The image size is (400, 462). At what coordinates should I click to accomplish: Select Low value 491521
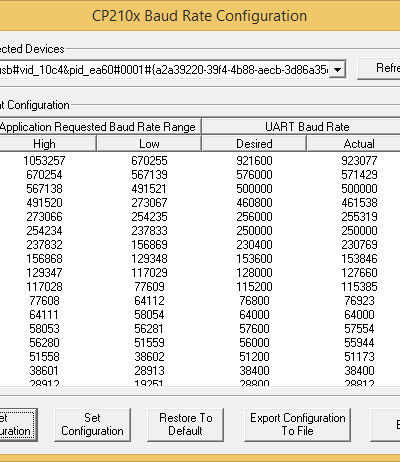[x=149, y=189]
